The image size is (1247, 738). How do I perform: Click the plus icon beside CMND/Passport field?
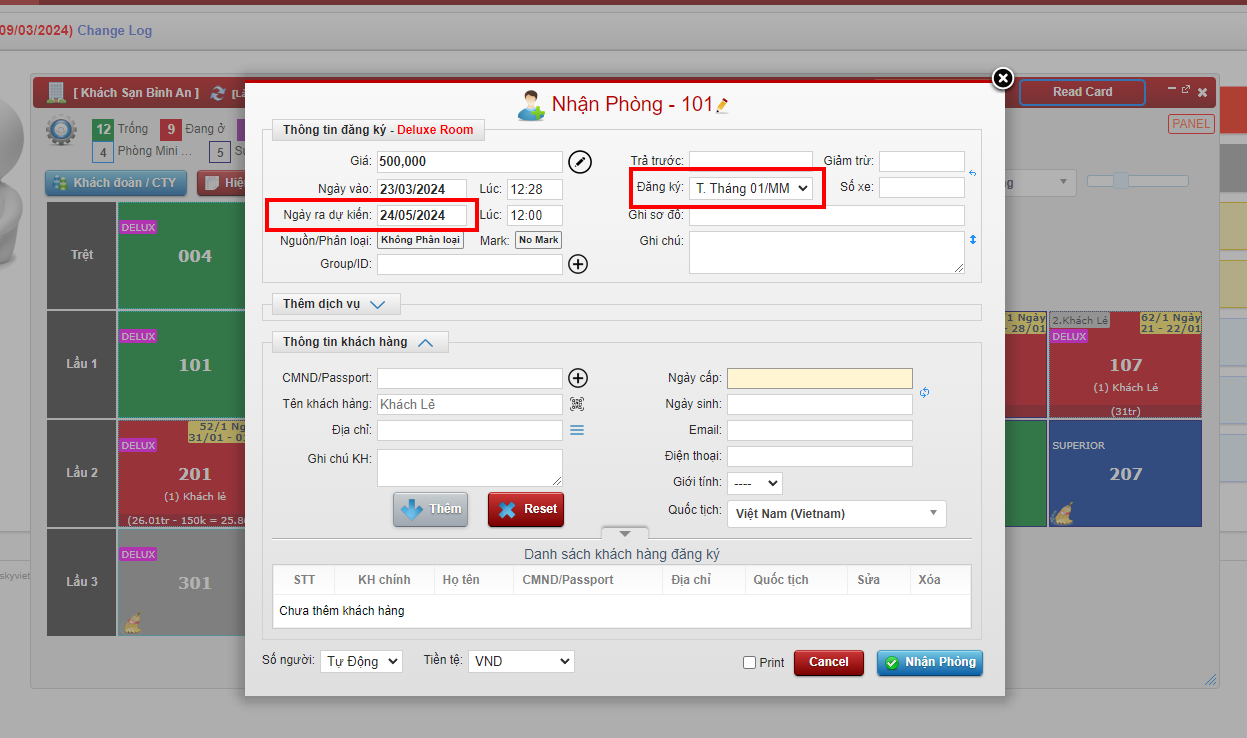pos(578,378)
